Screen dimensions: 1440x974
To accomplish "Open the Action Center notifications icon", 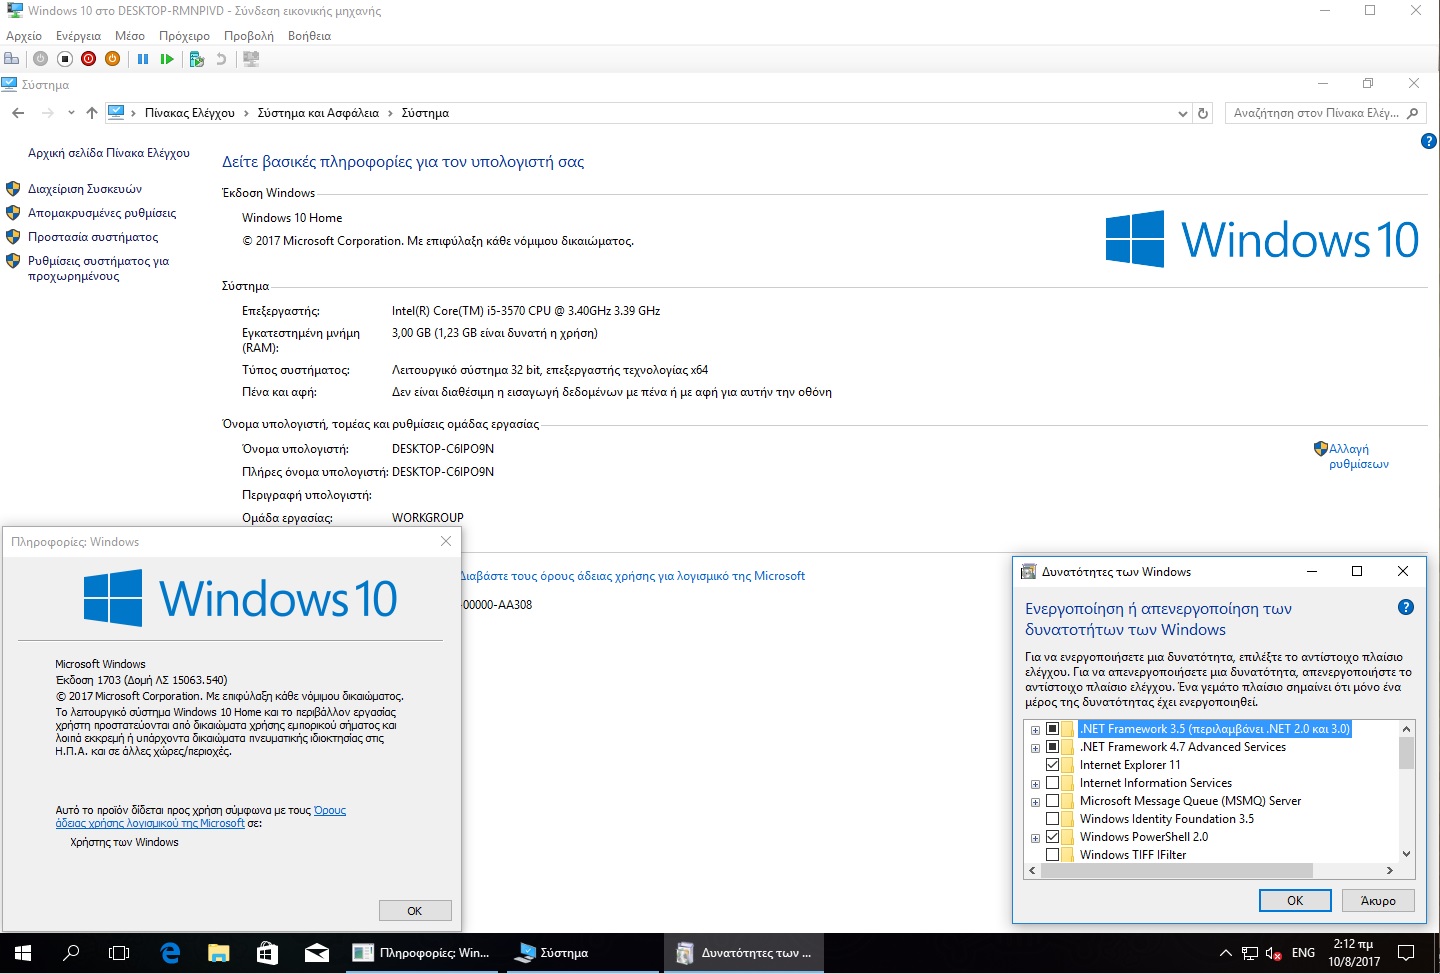I will coord(1406,953).
